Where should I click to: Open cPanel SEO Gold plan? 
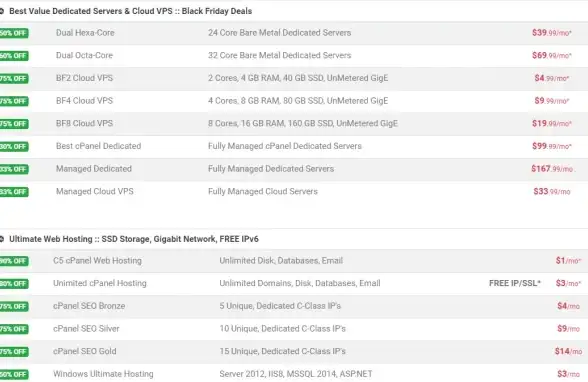(x=85, y=351)
